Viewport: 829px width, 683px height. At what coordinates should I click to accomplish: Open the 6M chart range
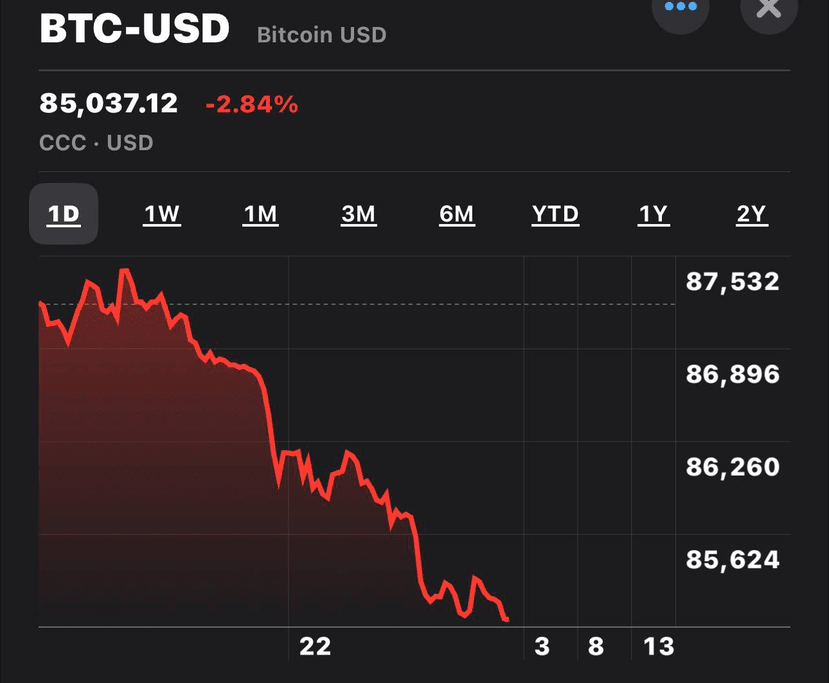pyautogui.click(x=457, y=213)
